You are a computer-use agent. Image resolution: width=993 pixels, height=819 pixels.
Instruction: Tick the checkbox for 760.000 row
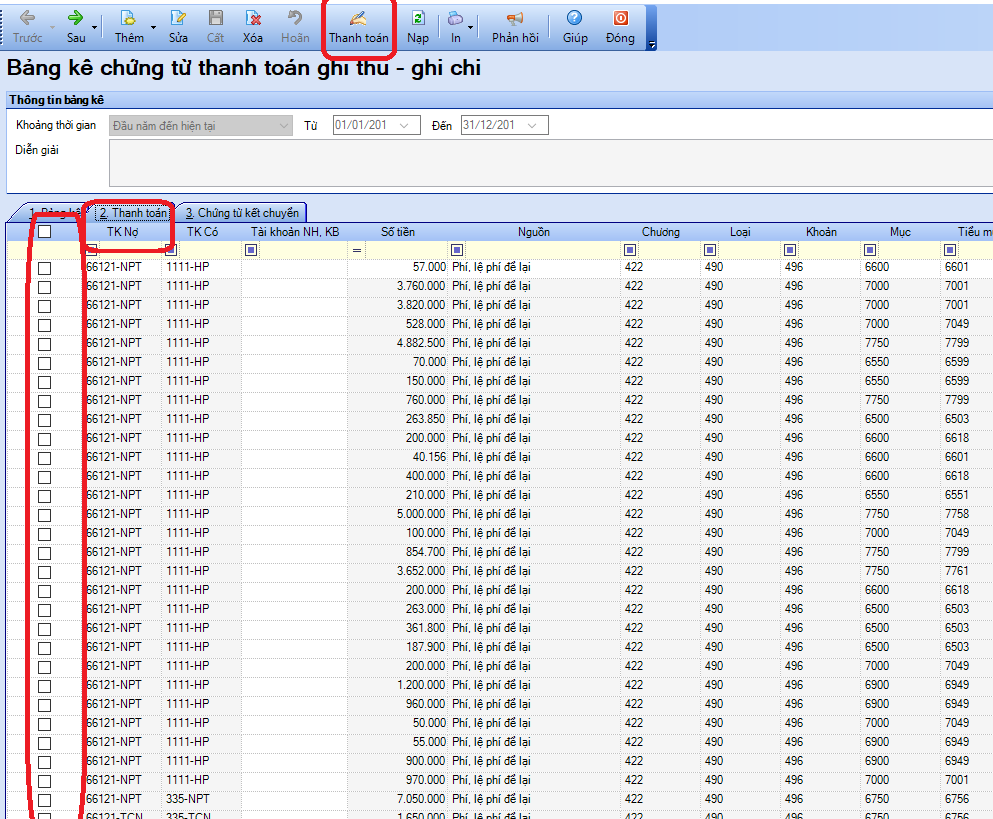44,402
